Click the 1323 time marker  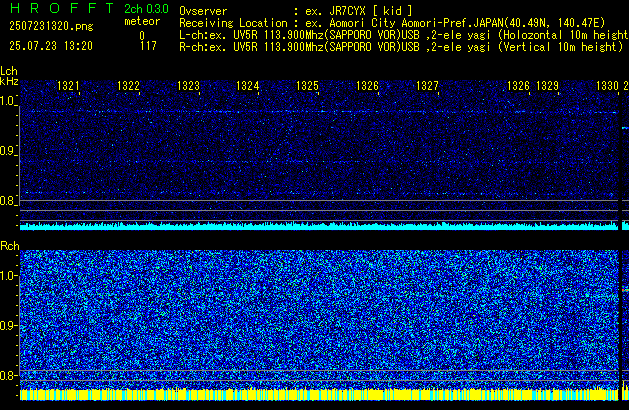click(188, 86)
